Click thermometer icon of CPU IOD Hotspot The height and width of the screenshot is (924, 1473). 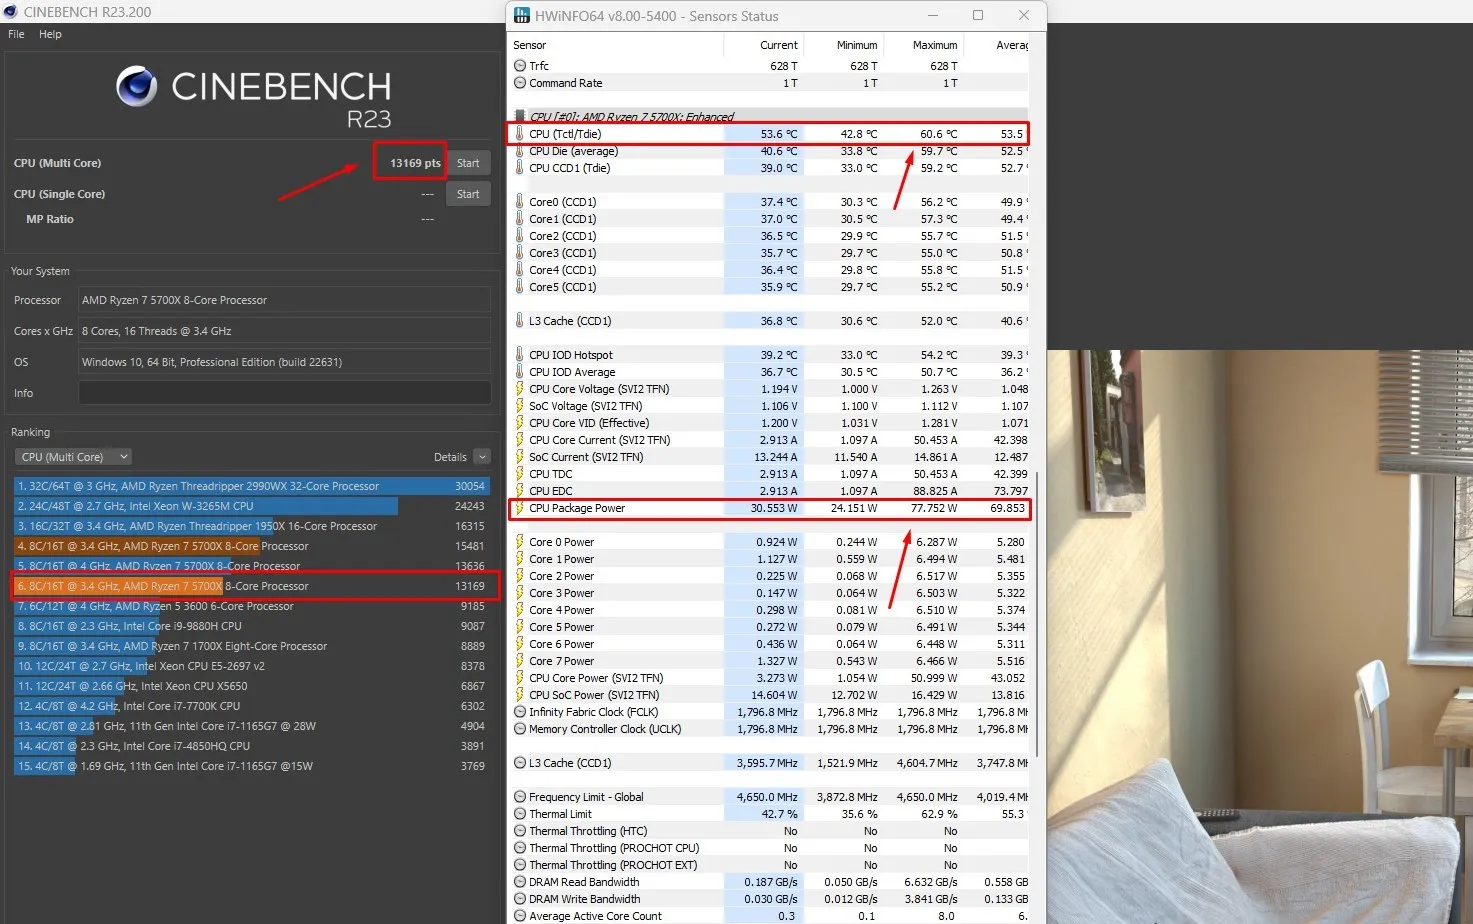(520, 355)
